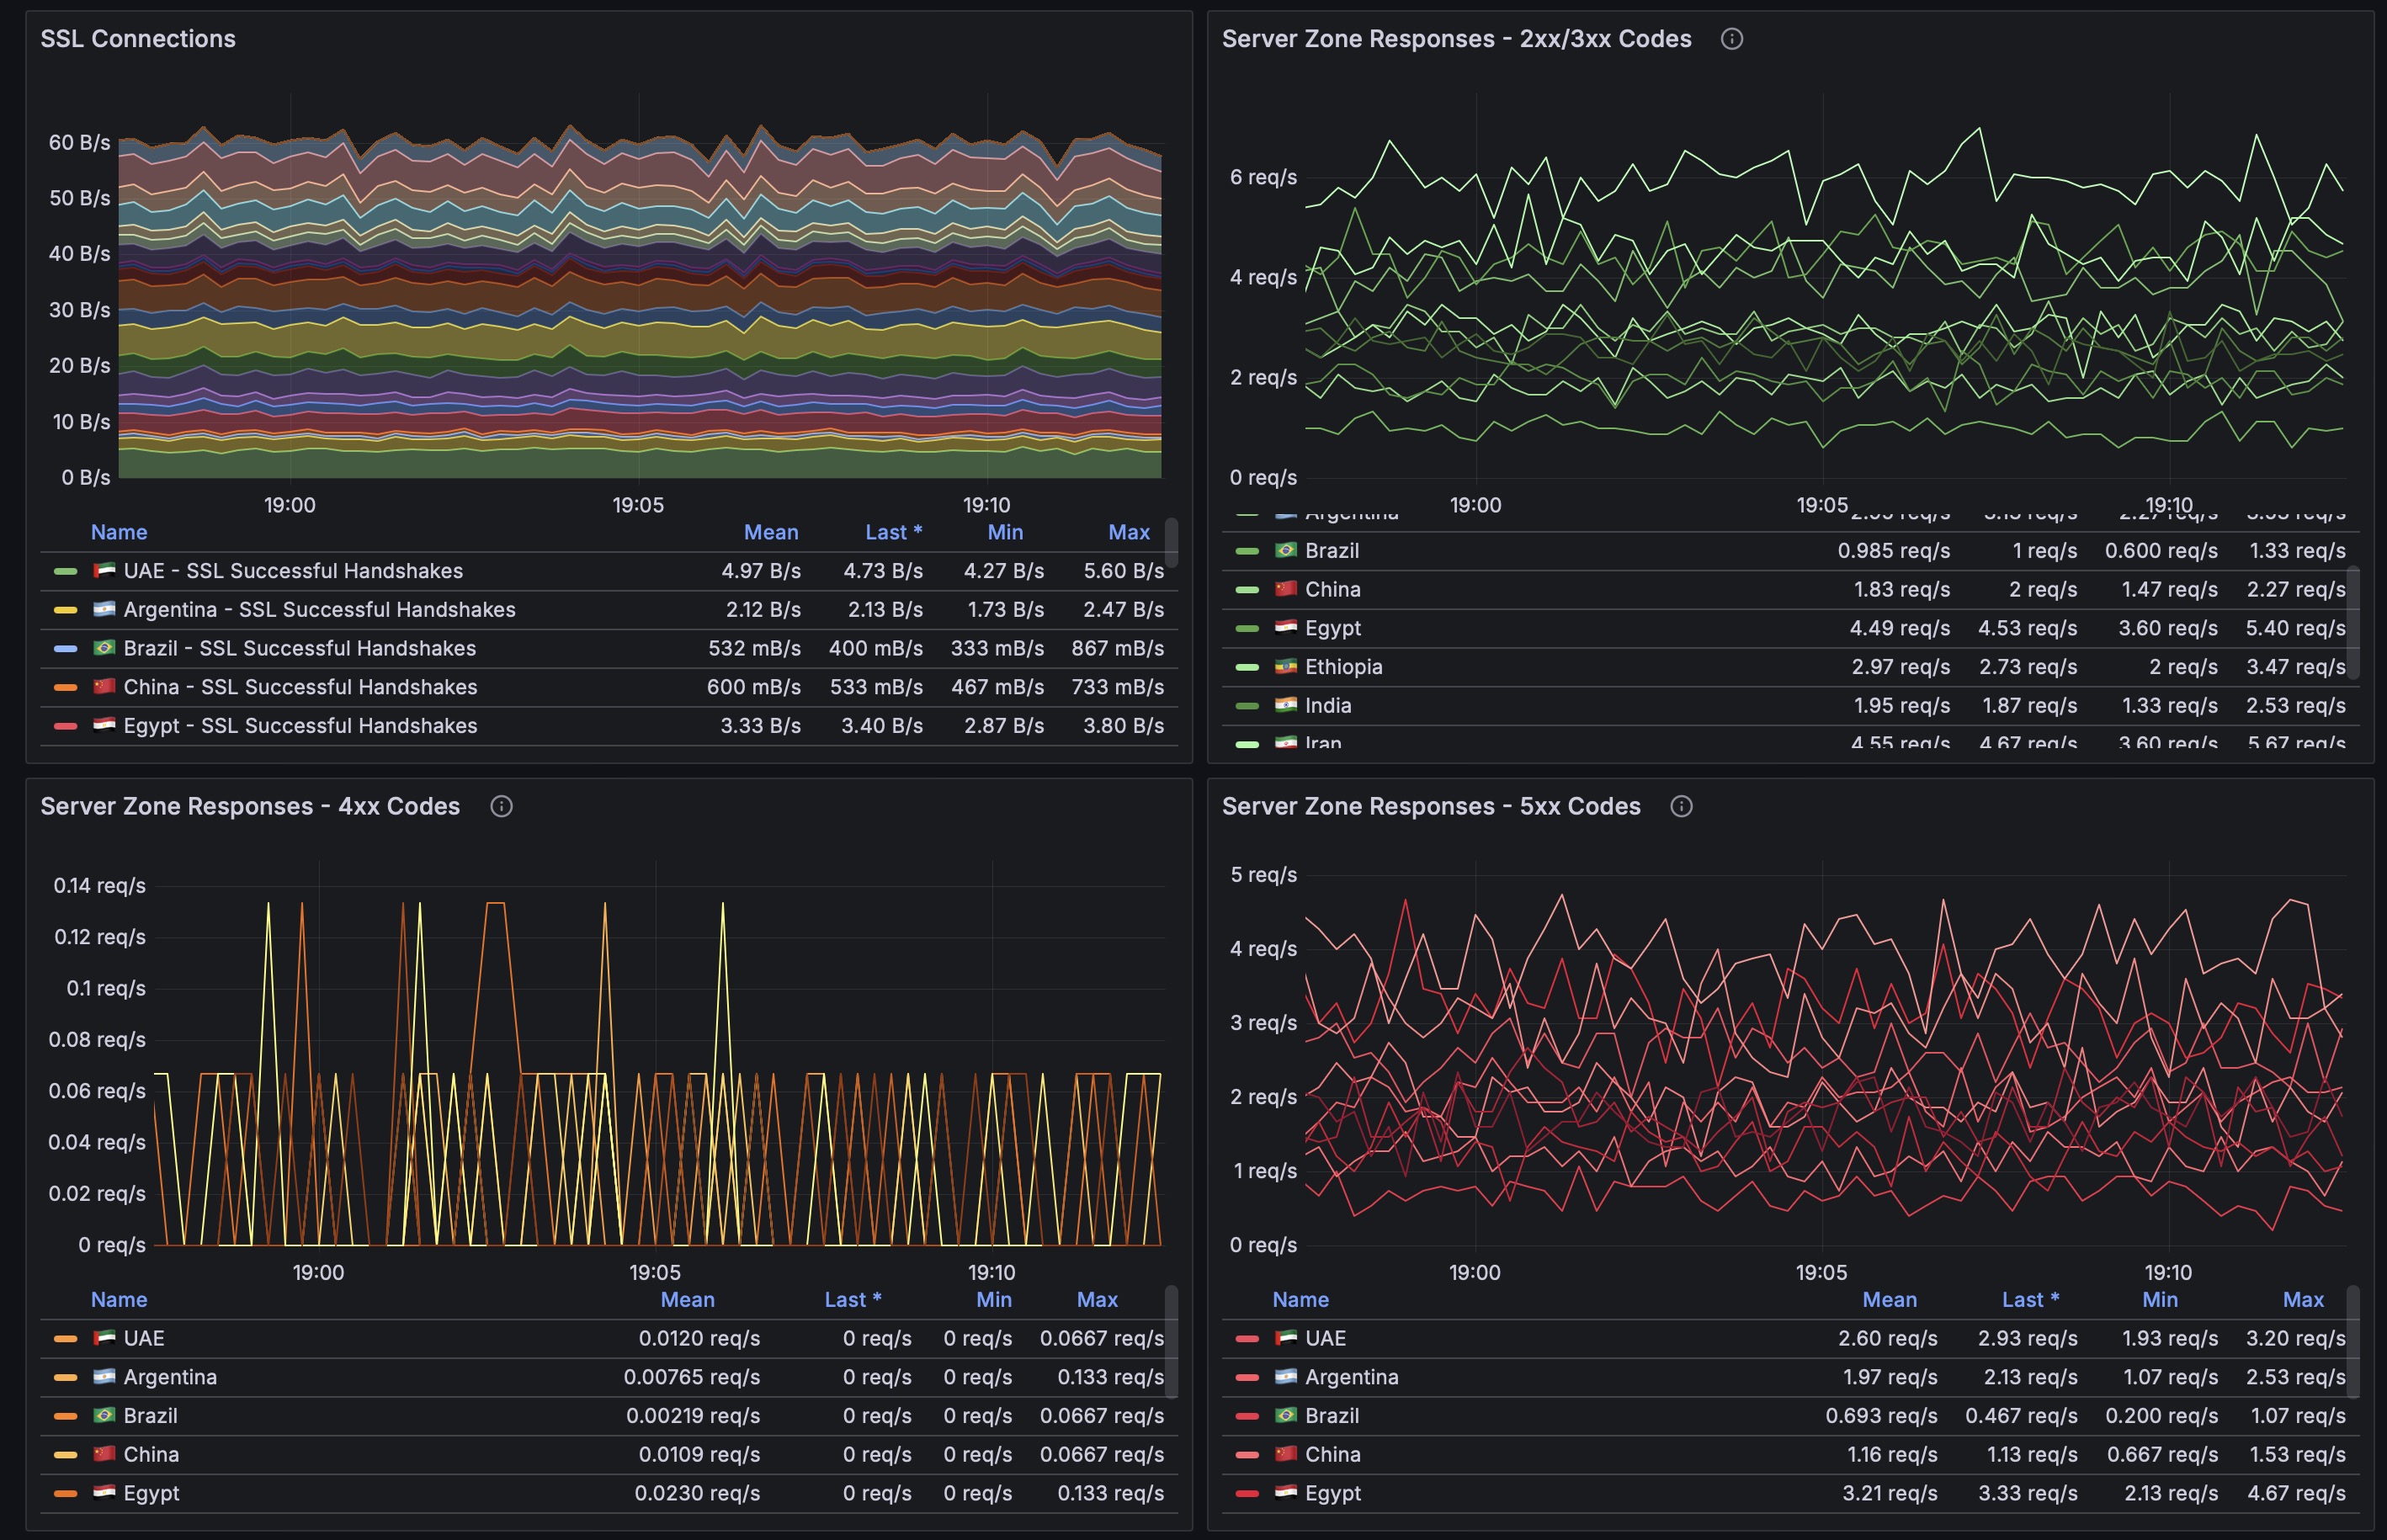This screenshot has width=2387, height=1540.
Task: Click China flag in 4xx legend
Action: [x=104, y=1454]
